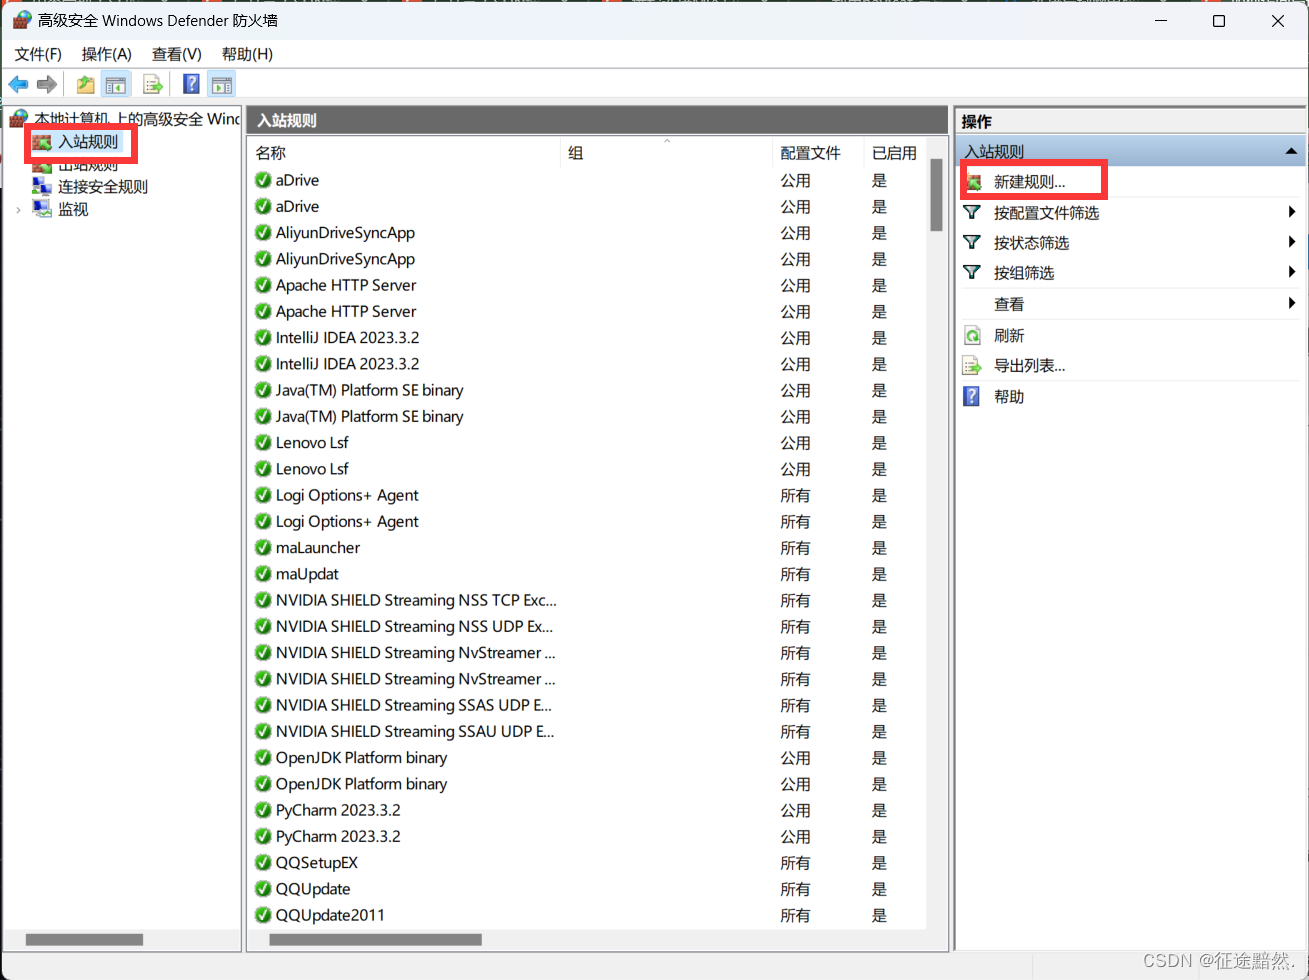Click the rules list horizontal scrollbar thumb
This screenshot has height=980, width=1309.
(375, 939)
